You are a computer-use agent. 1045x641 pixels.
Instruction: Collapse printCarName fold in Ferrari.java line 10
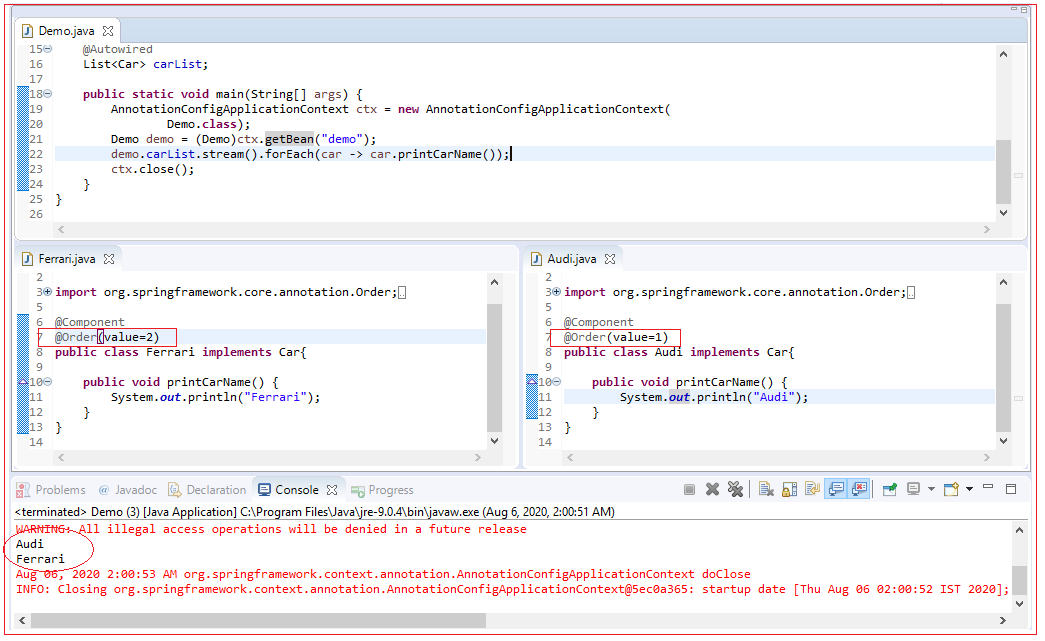48,382
